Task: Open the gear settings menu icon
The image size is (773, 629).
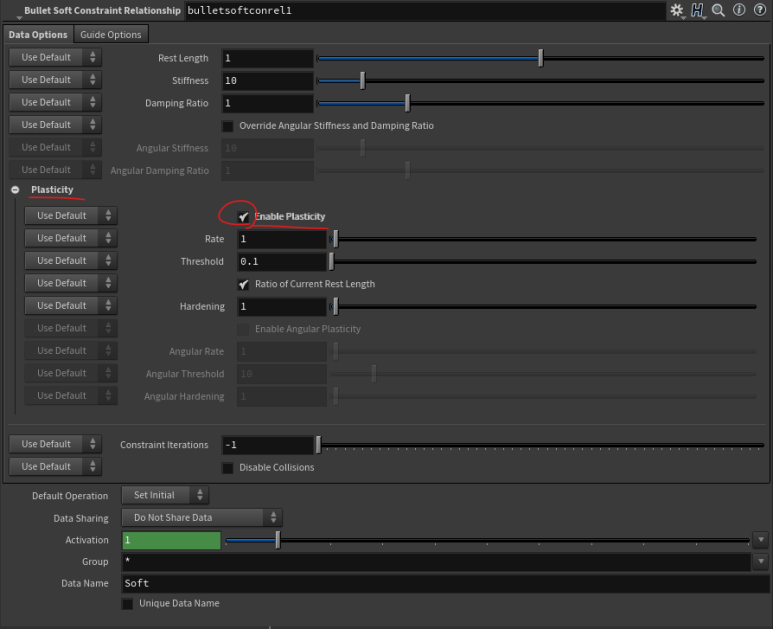Action: click(677, 10)
